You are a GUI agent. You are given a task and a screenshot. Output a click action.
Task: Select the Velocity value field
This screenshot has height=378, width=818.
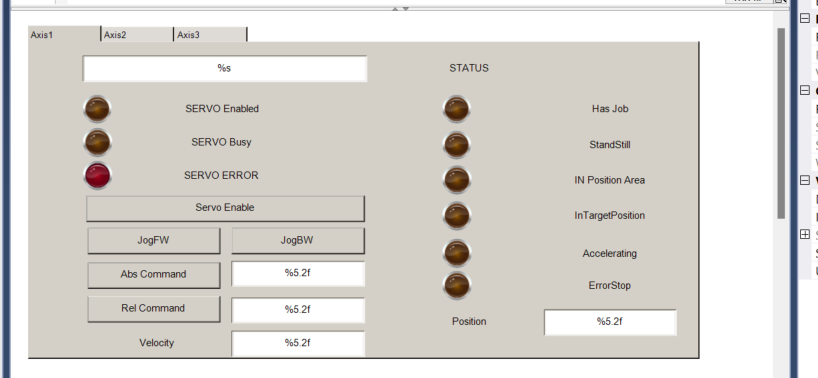point(298,343)
